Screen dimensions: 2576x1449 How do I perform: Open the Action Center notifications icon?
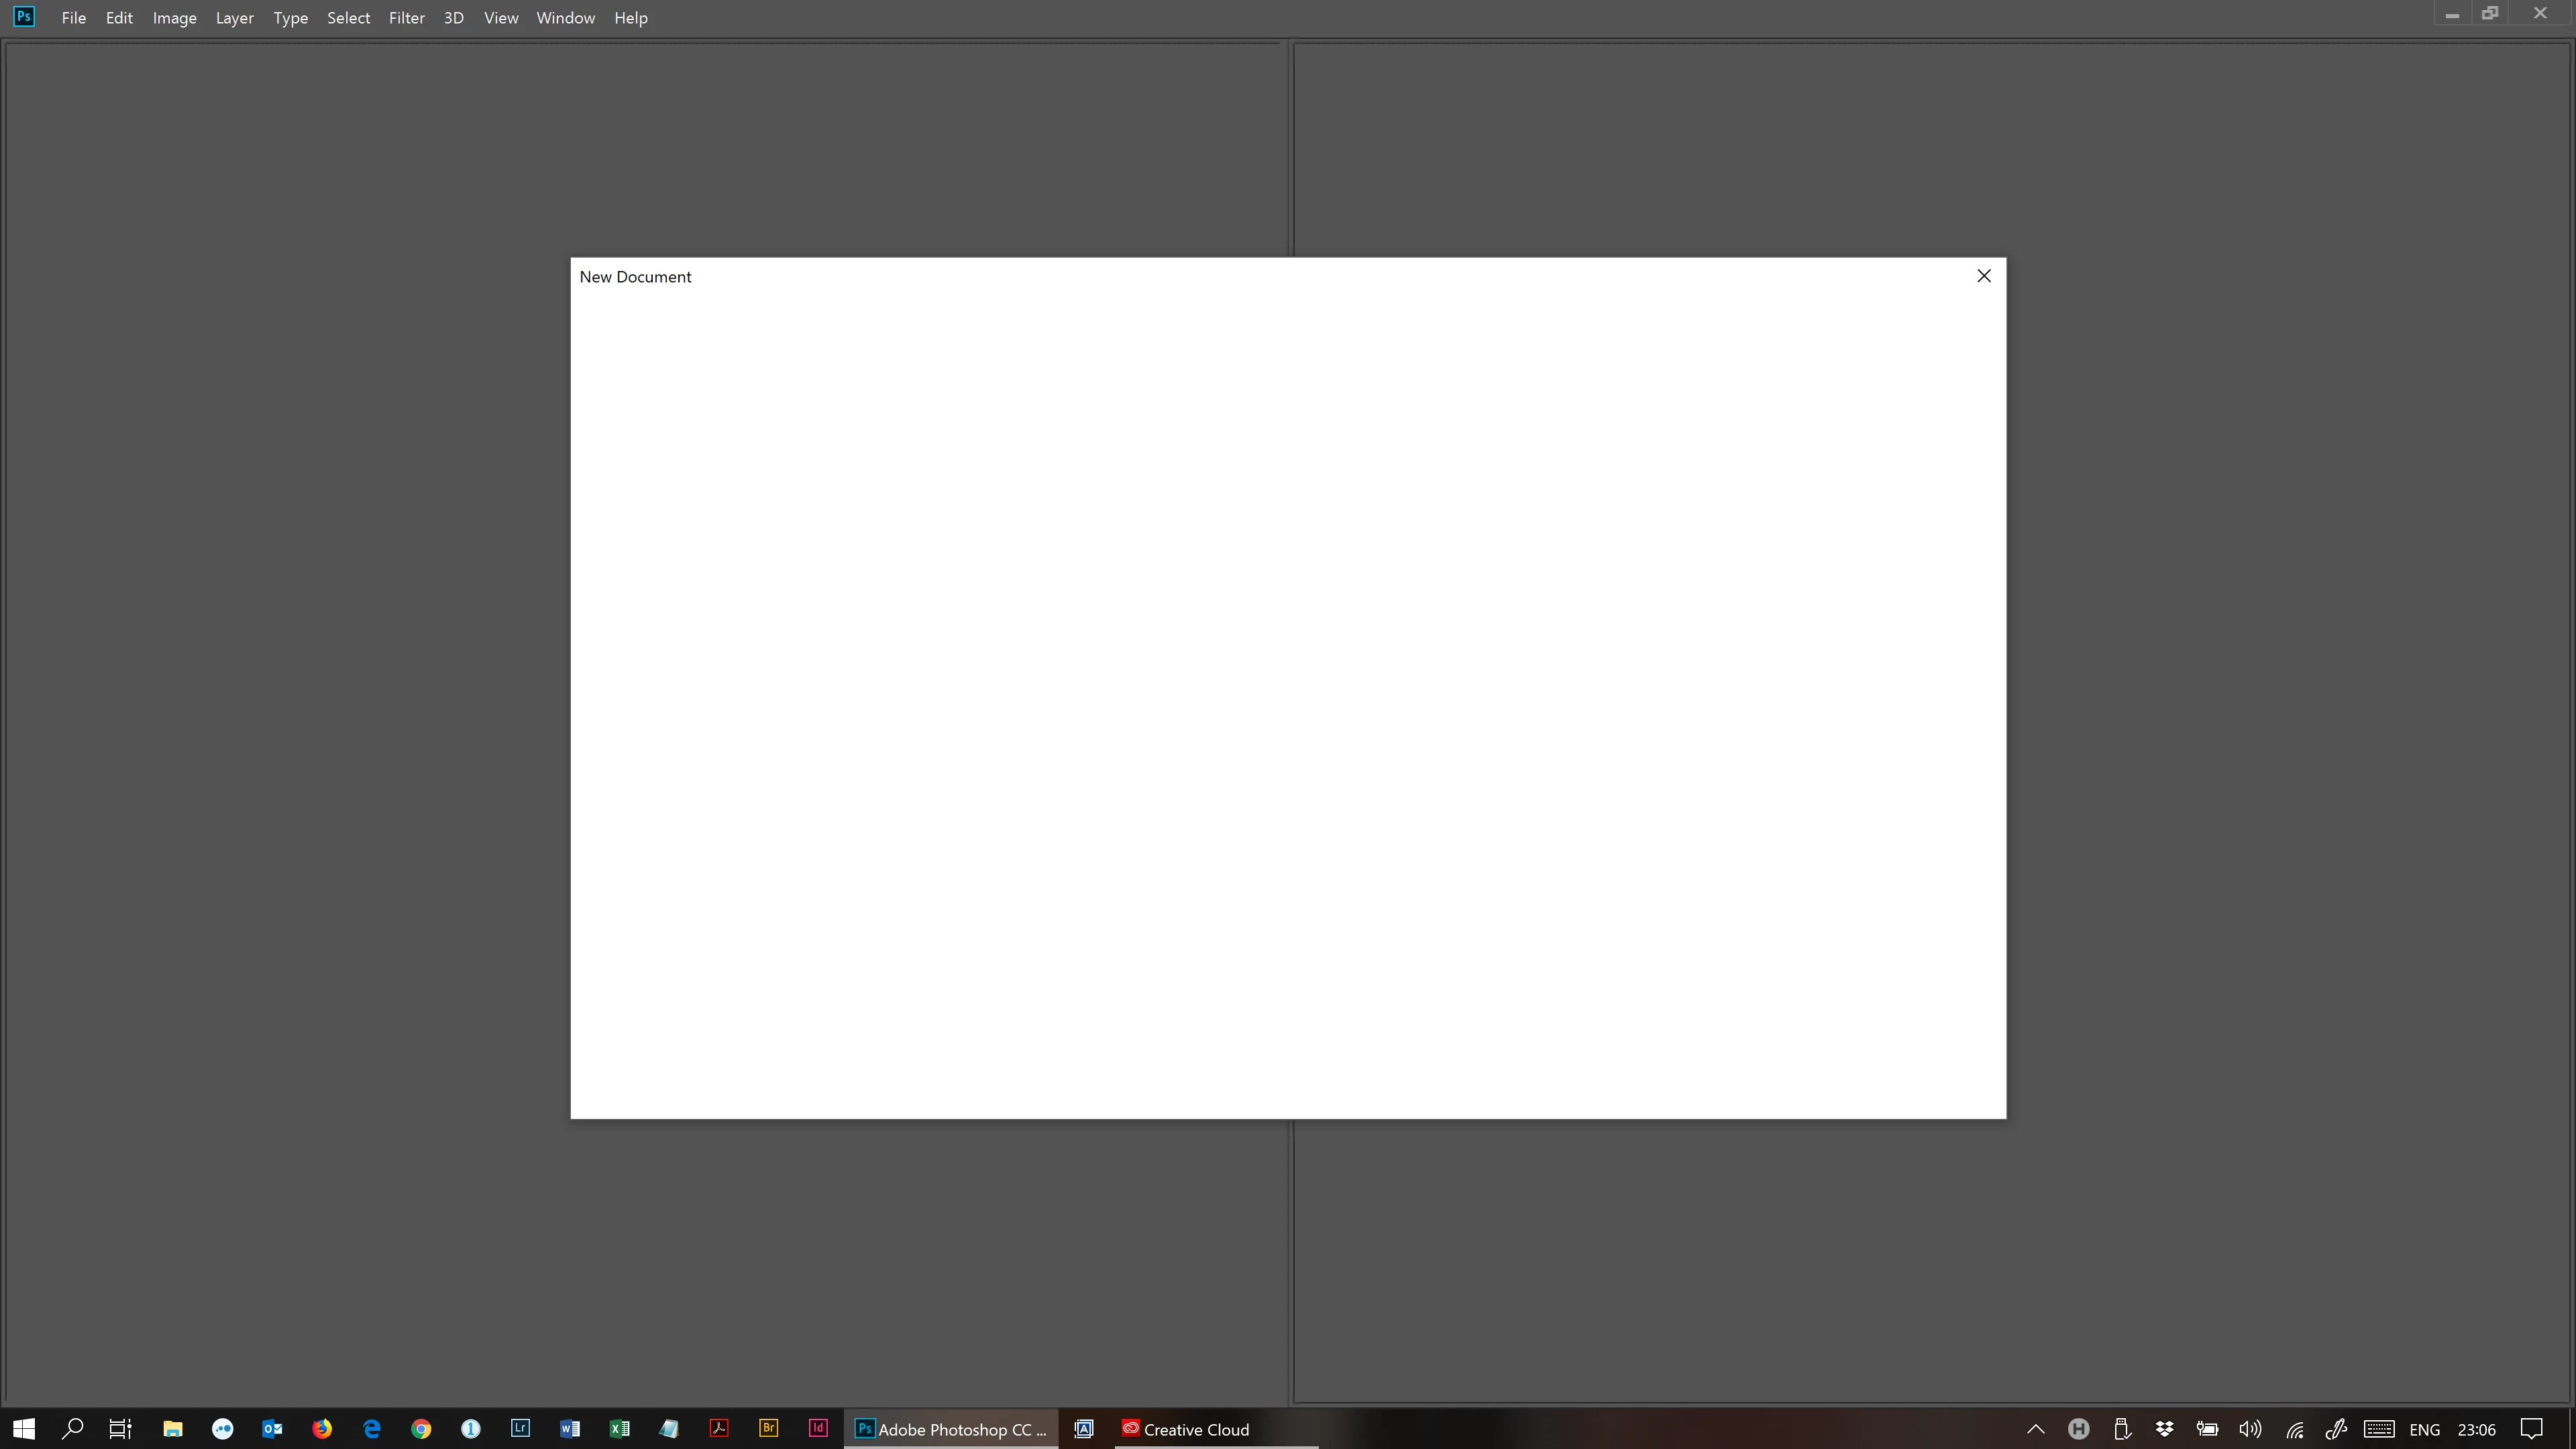pyautogui.click(x=2531, y=1429)
